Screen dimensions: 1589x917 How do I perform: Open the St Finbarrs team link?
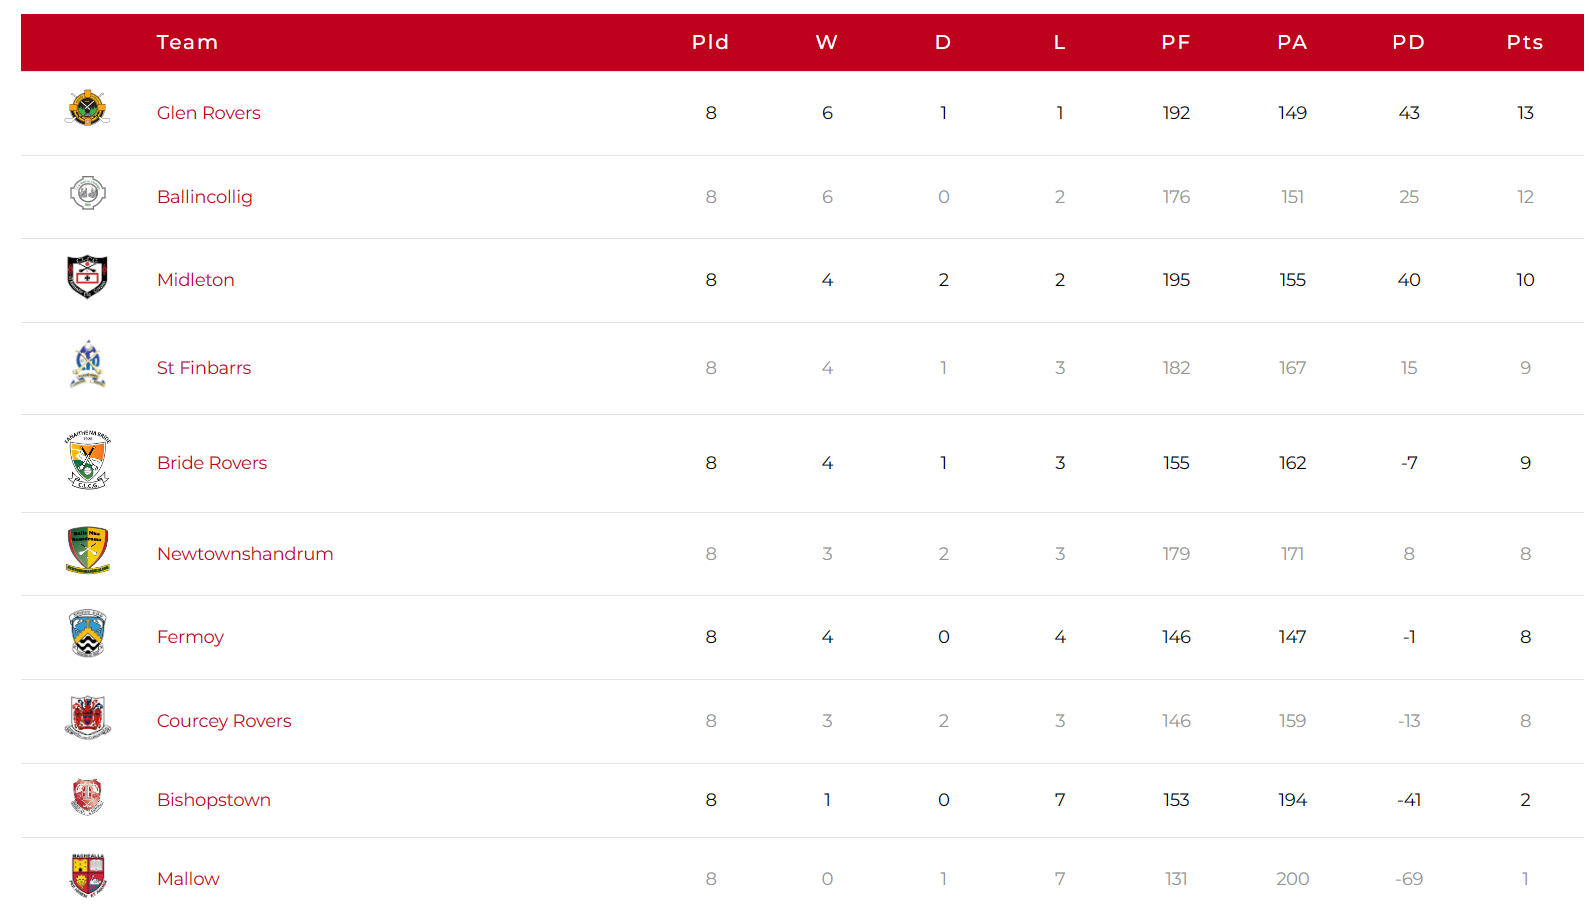(x=204, y=368)
